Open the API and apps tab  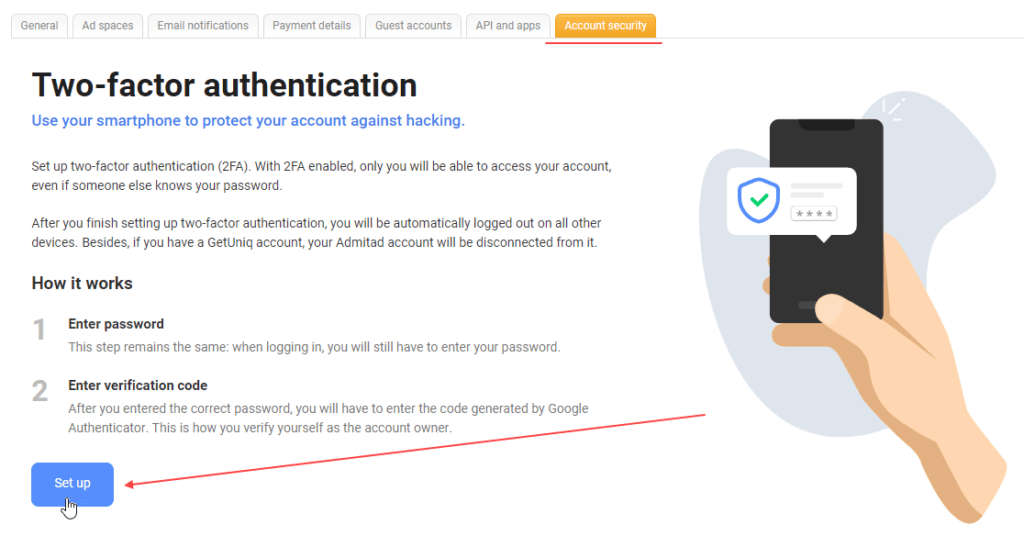[508, 26]
